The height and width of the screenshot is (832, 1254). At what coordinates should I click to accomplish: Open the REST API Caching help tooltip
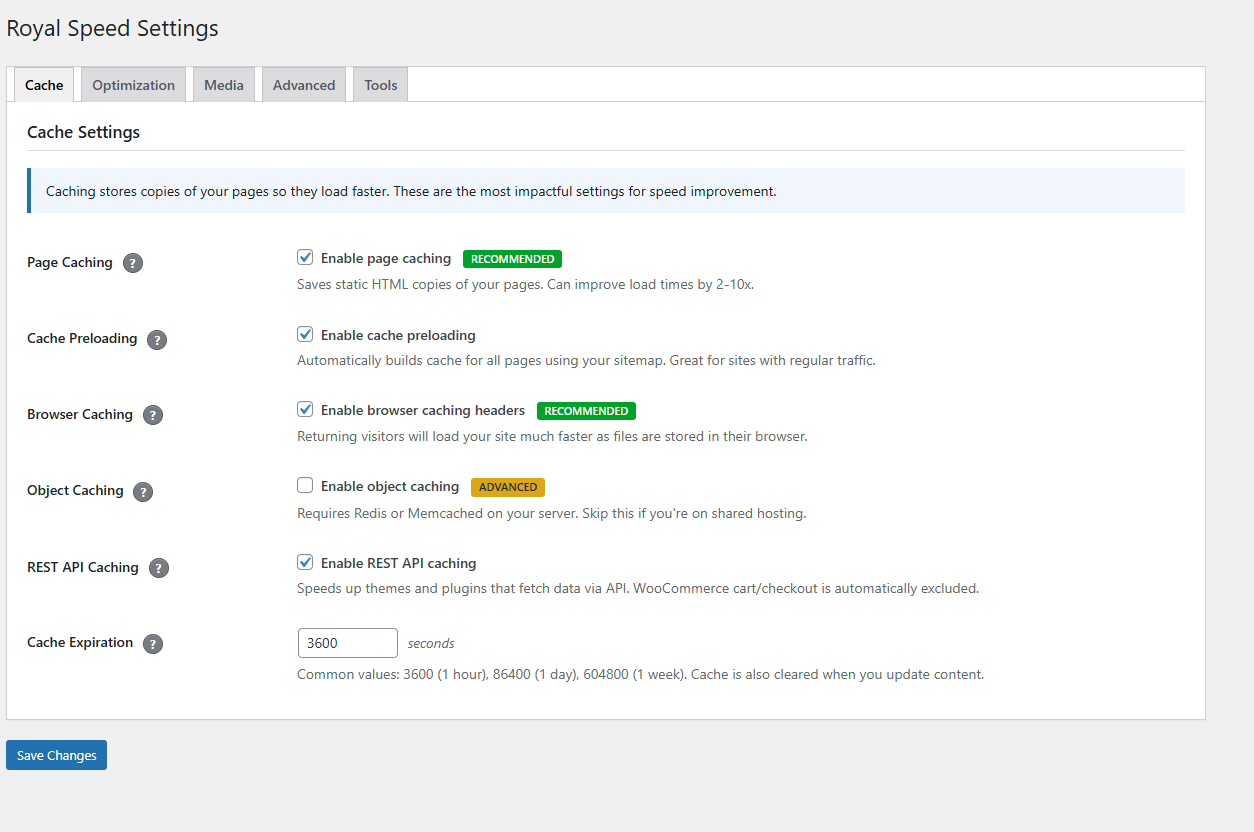tap(159, 568)
